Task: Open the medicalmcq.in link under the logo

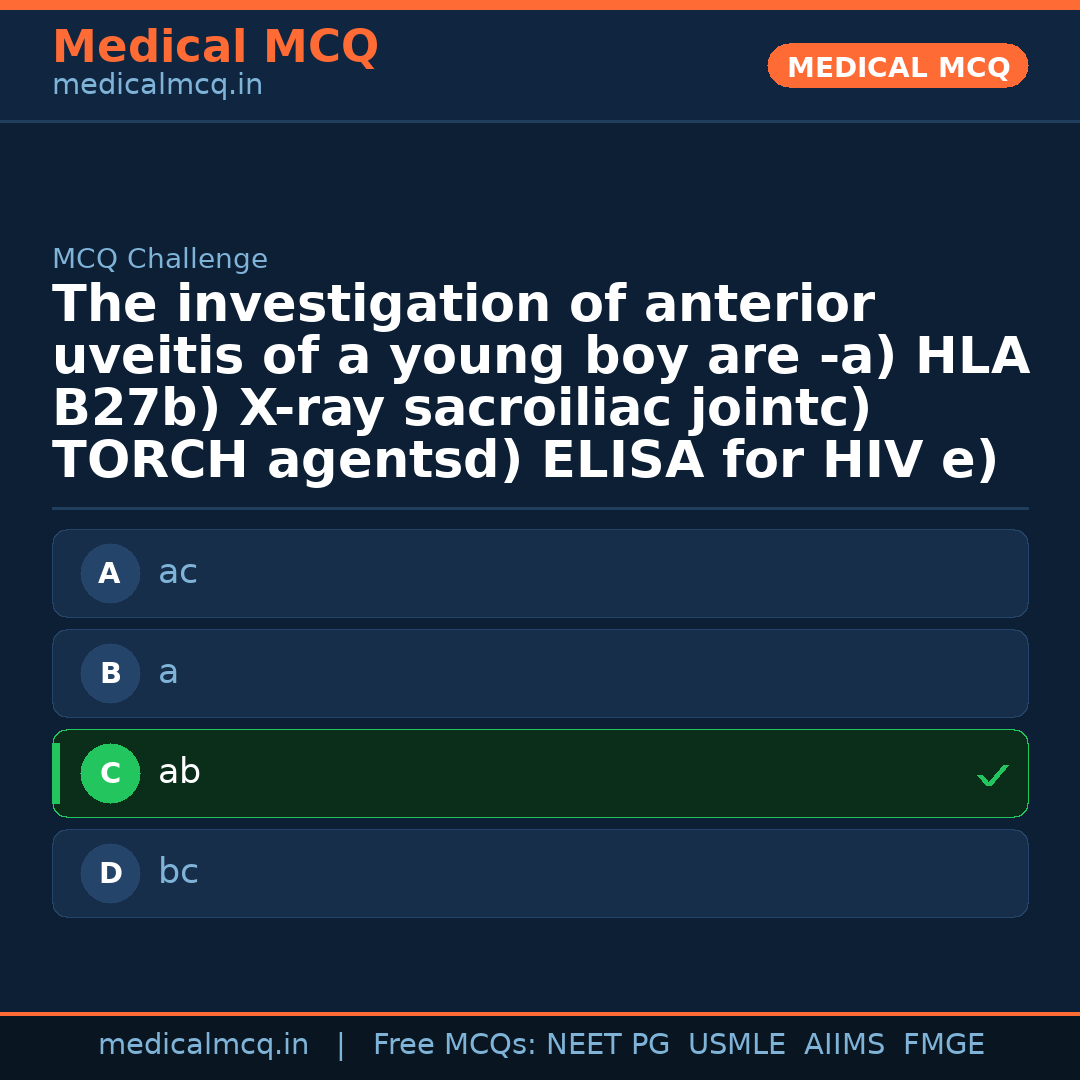Action: click(157, 84)
